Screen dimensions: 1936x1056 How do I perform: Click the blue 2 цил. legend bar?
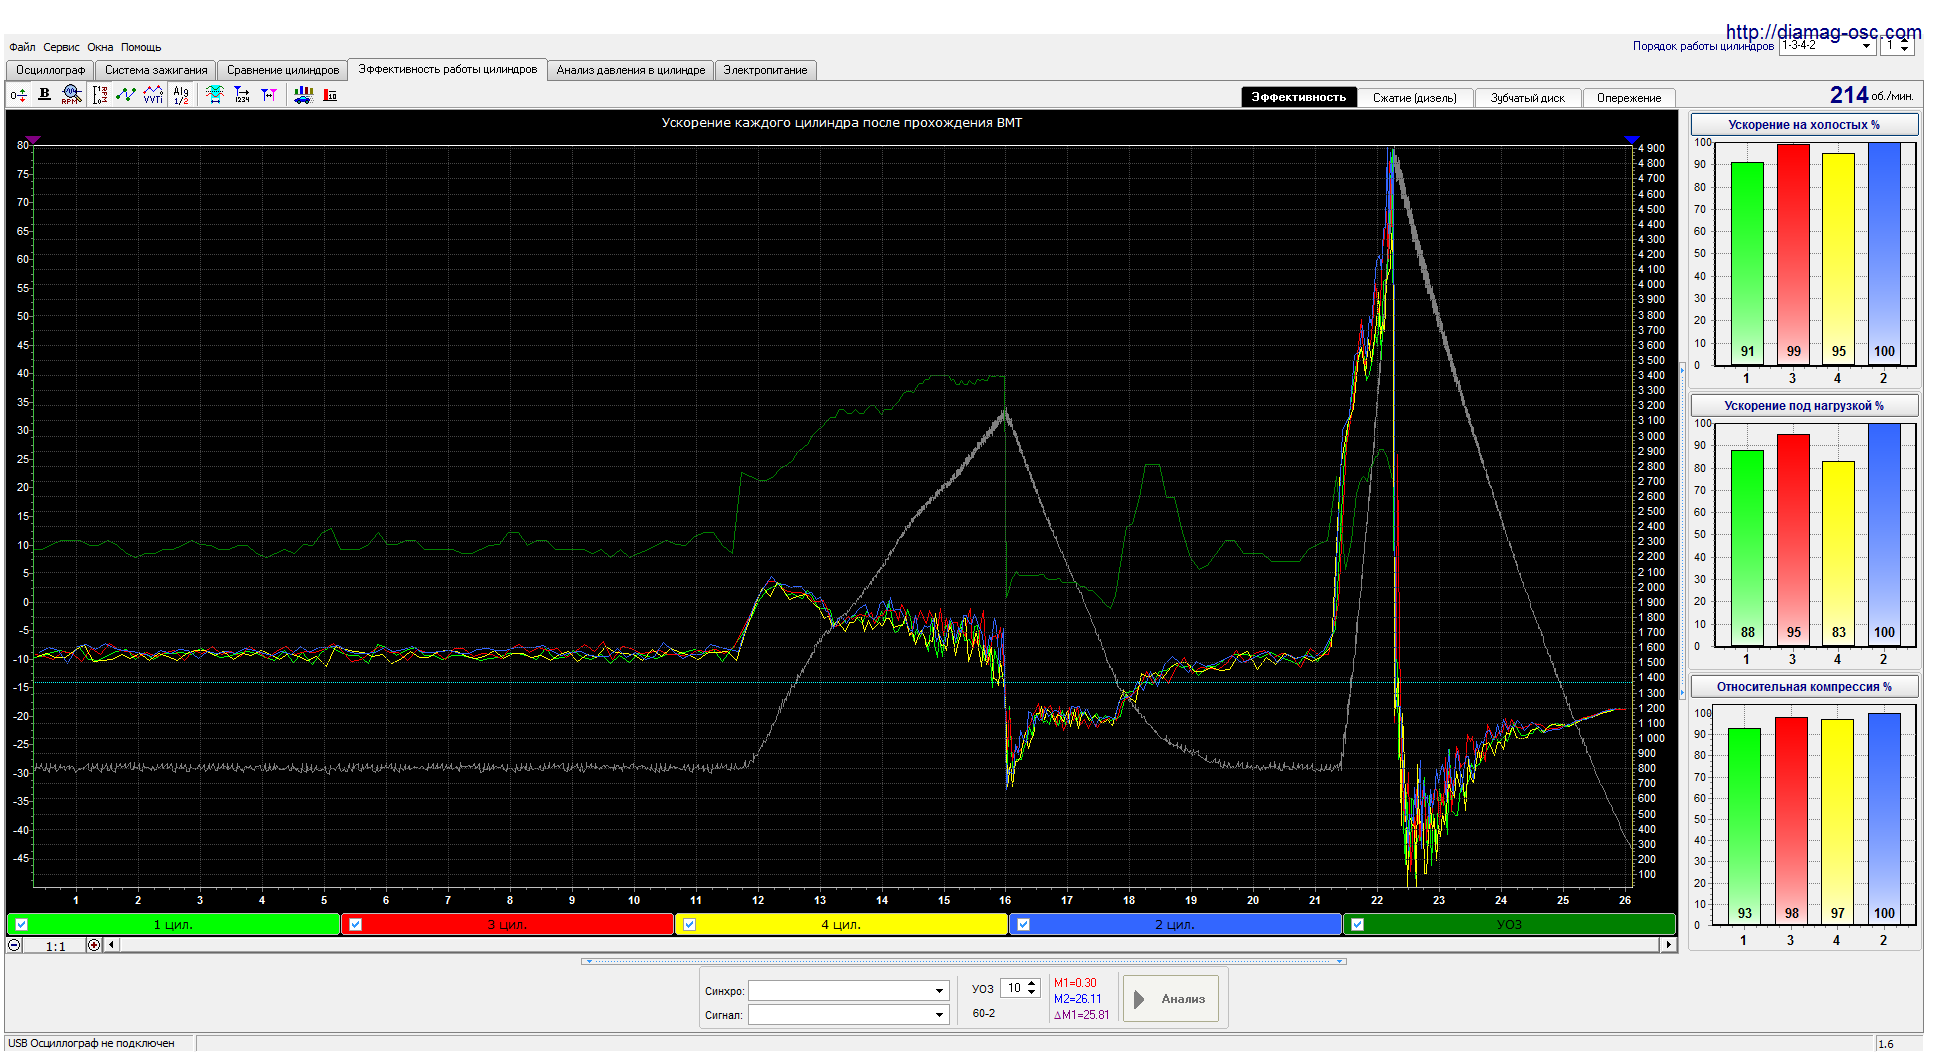tap(1176, 925)
